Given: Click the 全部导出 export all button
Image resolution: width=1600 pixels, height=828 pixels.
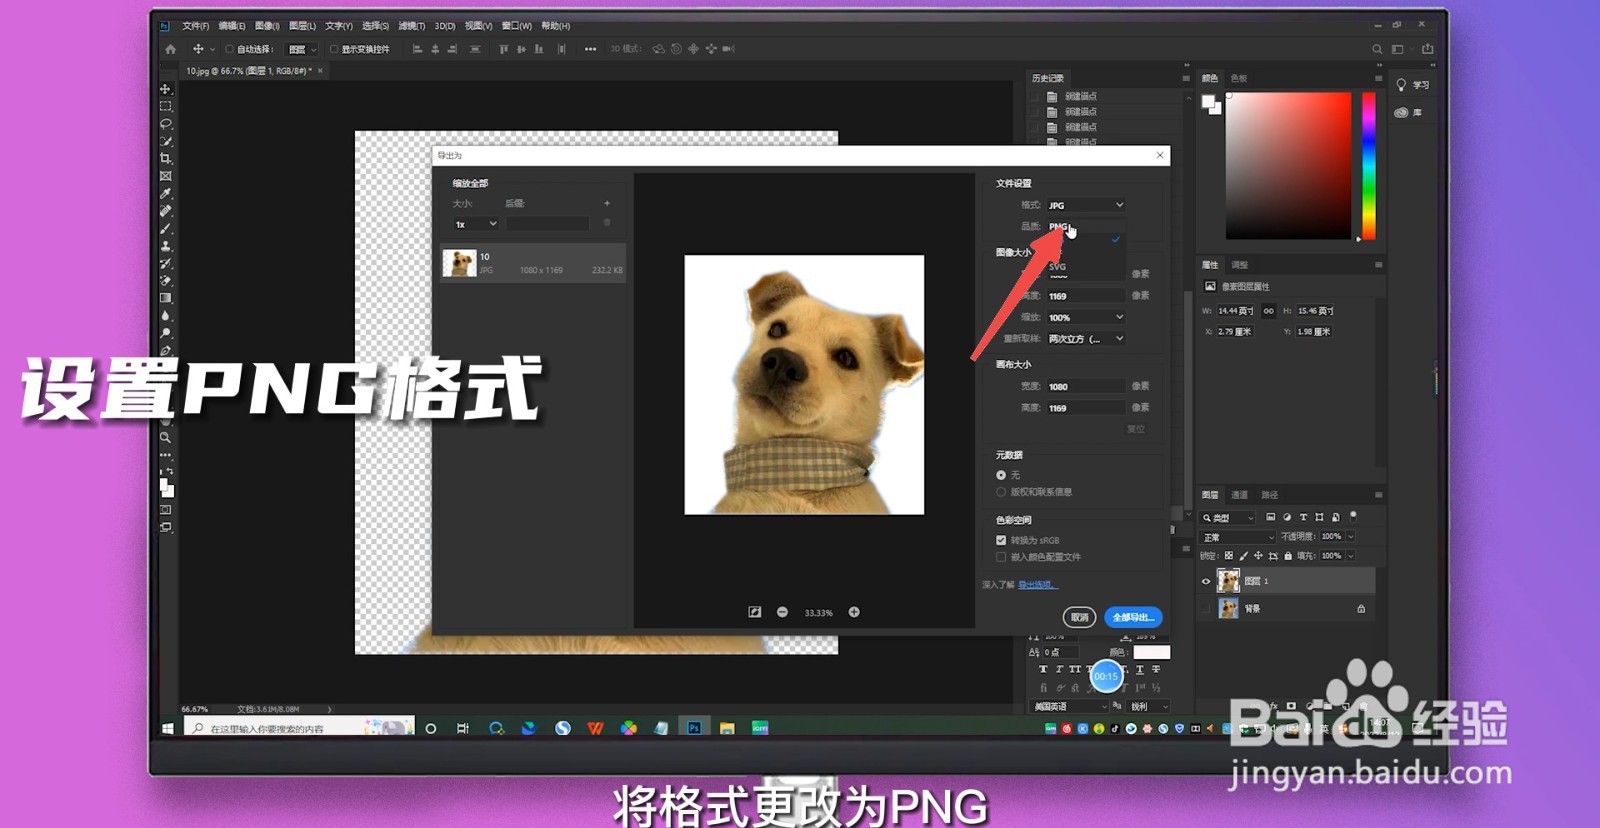Looking at the screenshot, I should 1133,617.
